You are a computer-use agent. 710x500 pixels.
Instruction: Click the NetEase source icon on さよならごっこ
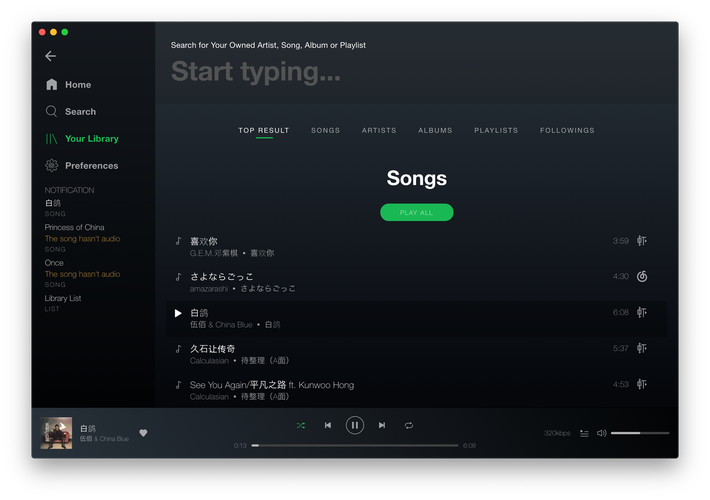click(x=642, y=276)
